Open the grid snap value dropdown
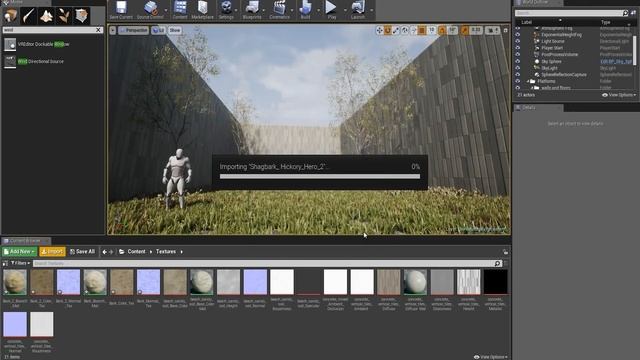 pyautogui.click(x=432, y=30)
